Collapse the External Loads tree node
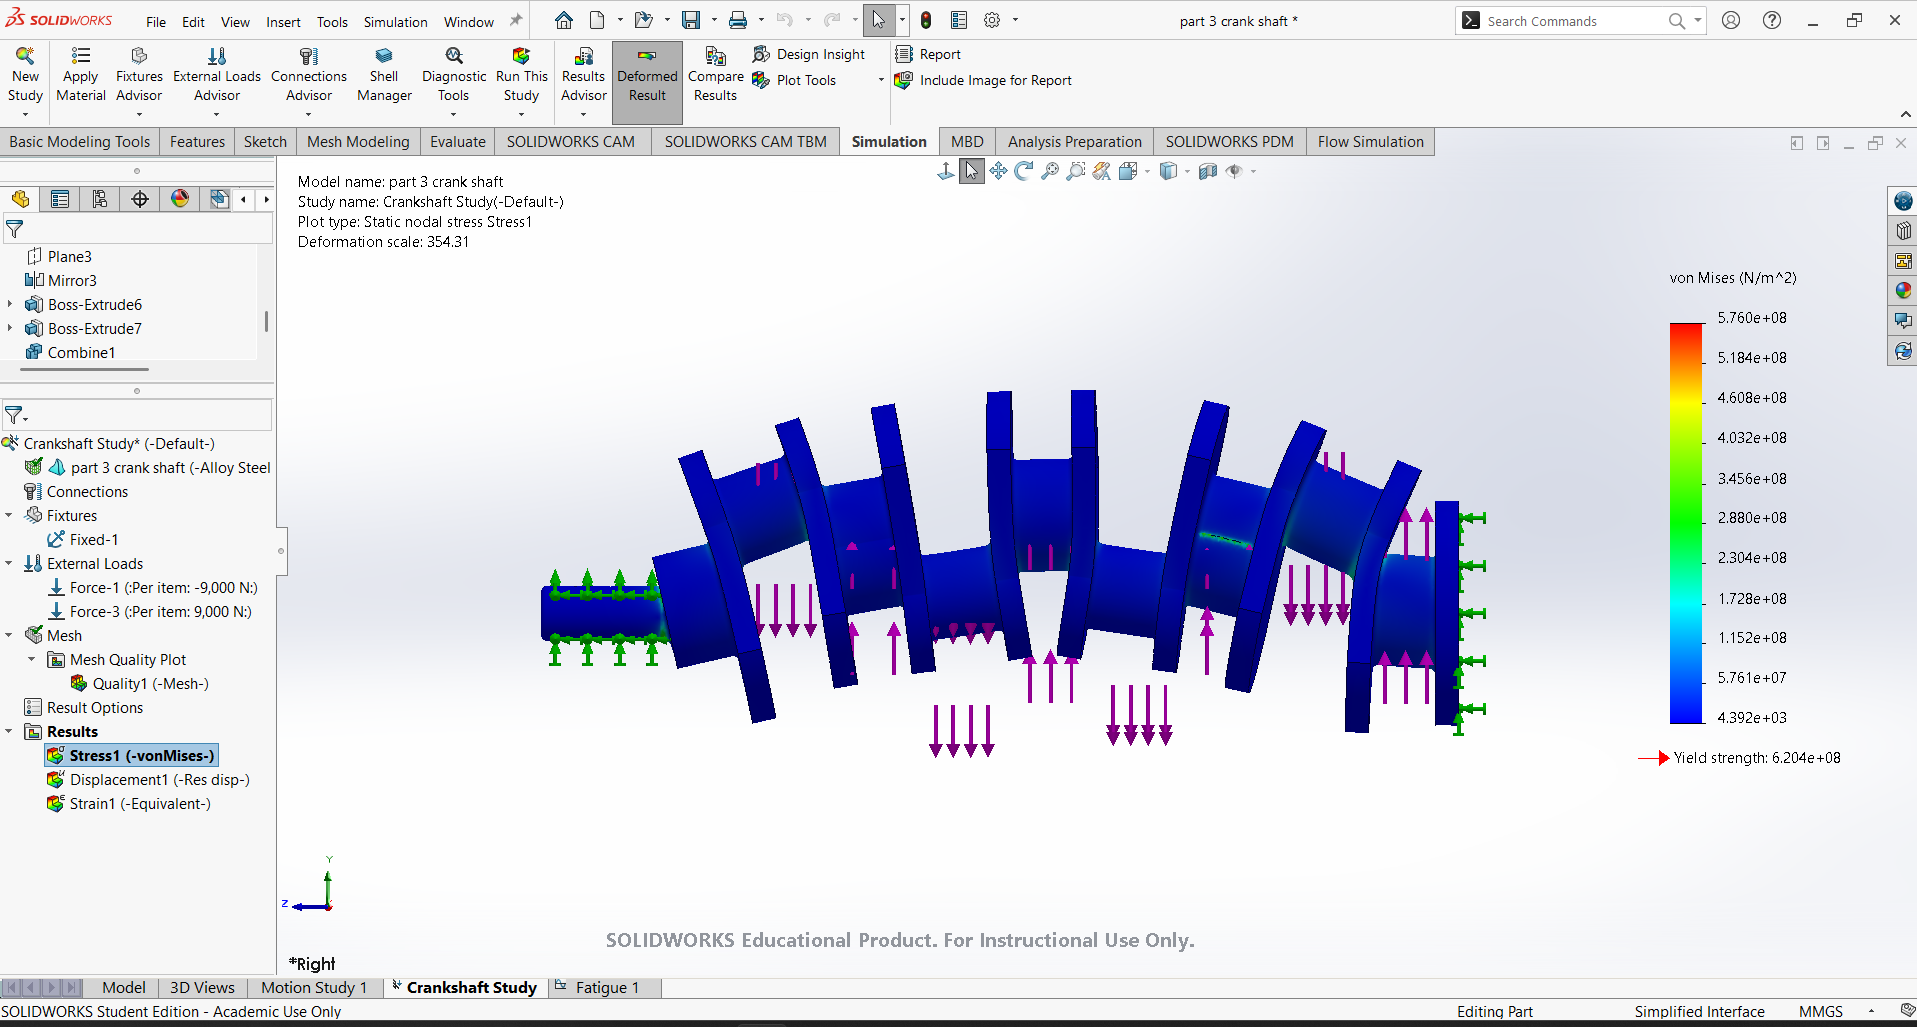This screenshot has height=1027, width=1917. (9, 564)
